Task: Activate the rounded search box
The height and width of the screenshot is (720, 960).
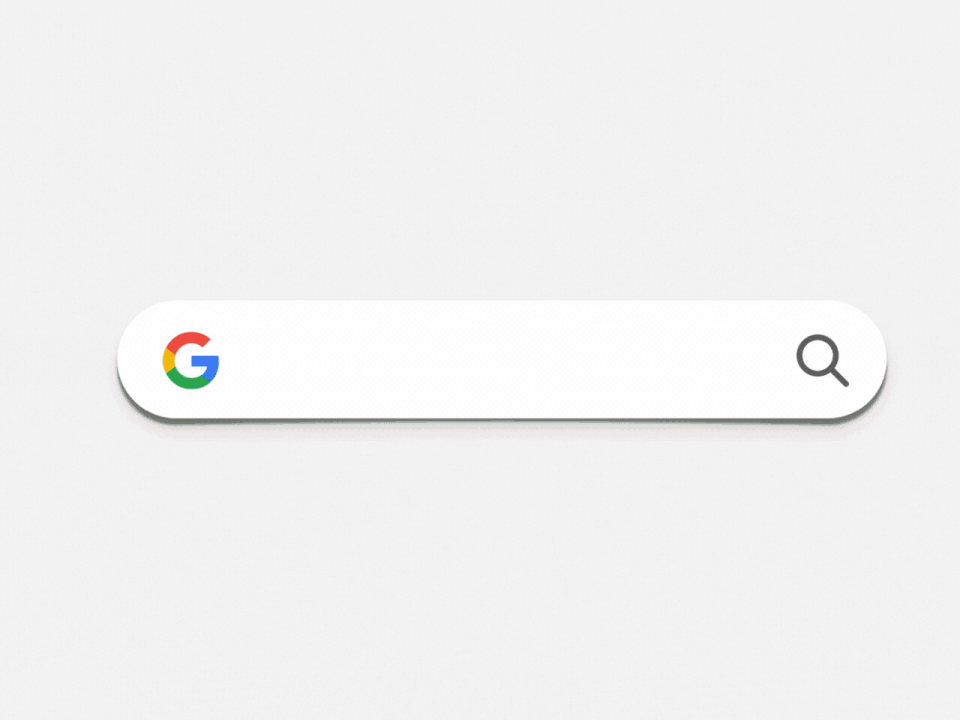Action: 501,360
